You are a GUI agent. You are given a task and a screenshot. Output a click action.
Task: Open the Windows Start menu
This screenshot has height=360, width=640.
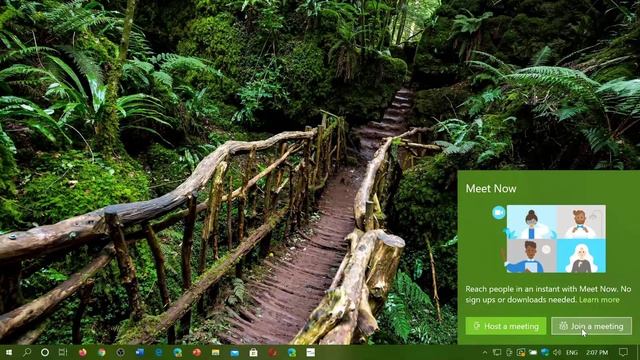coord(9,352)
